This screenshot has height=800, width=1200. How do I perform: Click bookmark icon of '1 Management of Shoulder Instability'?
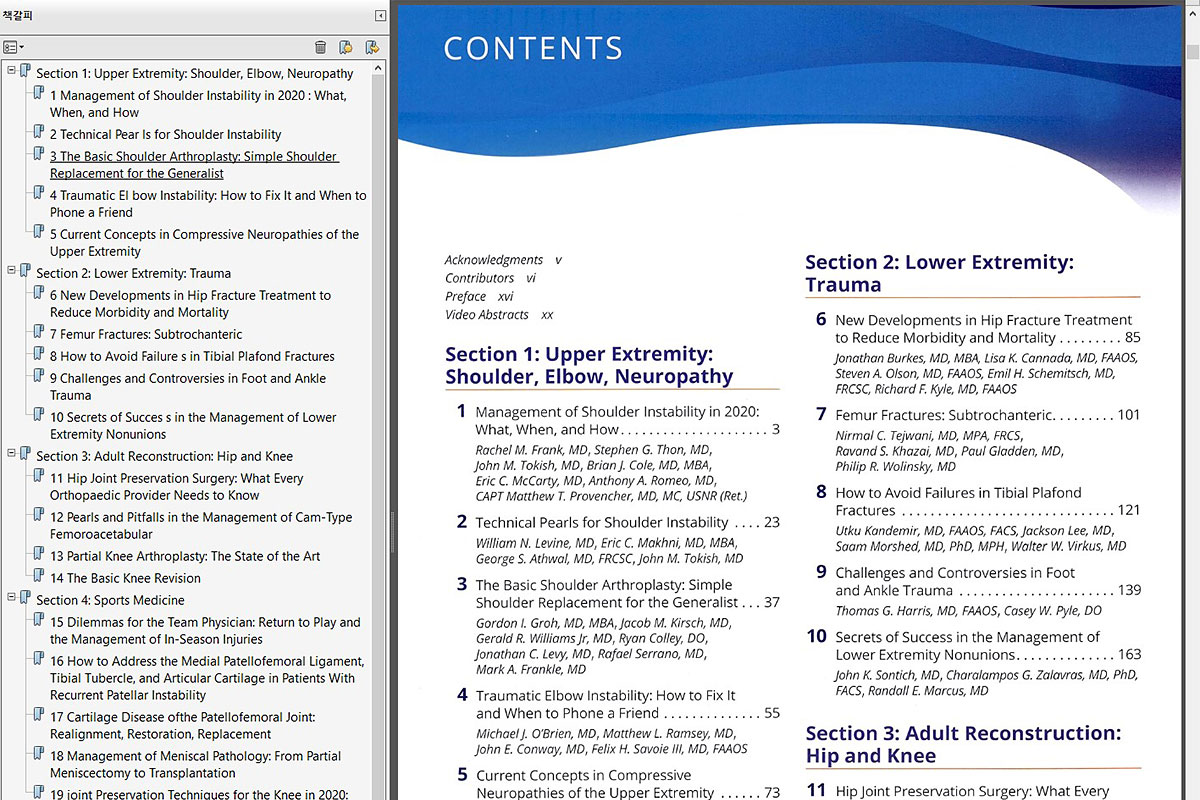(39, 93)
